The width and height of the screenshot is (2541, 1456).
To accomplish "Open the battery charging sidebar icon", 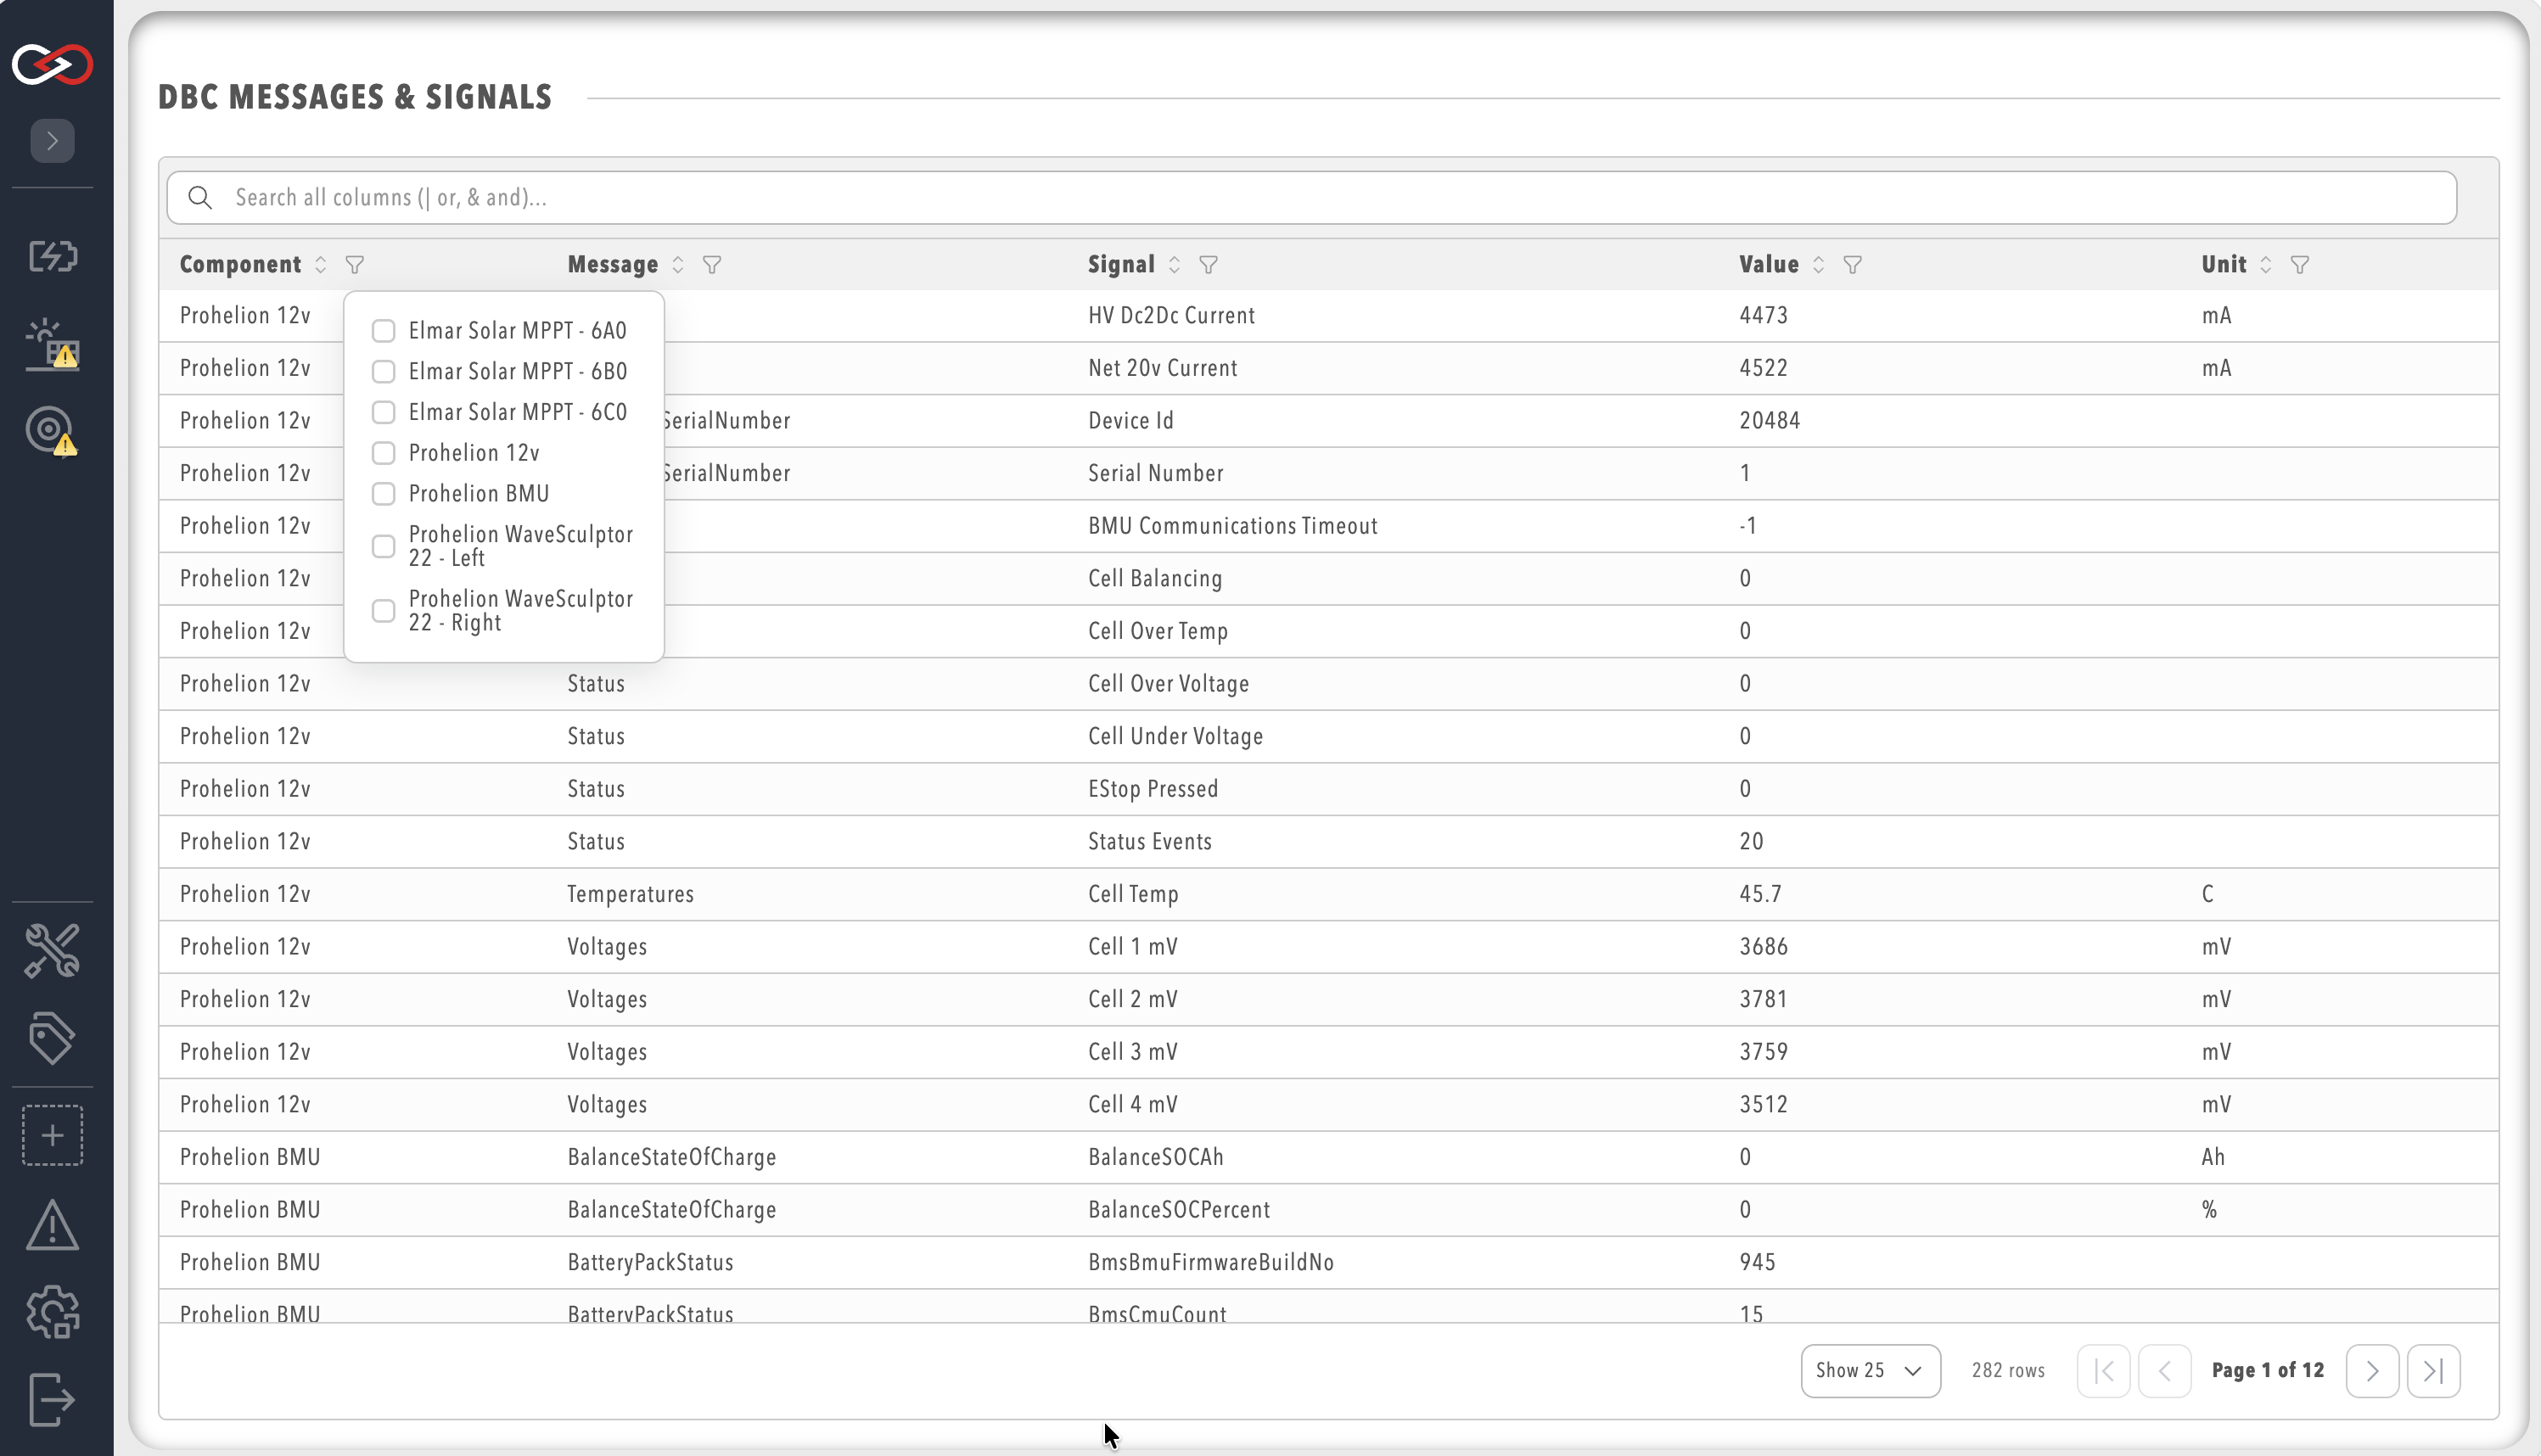I will click(x=52, y=257).
